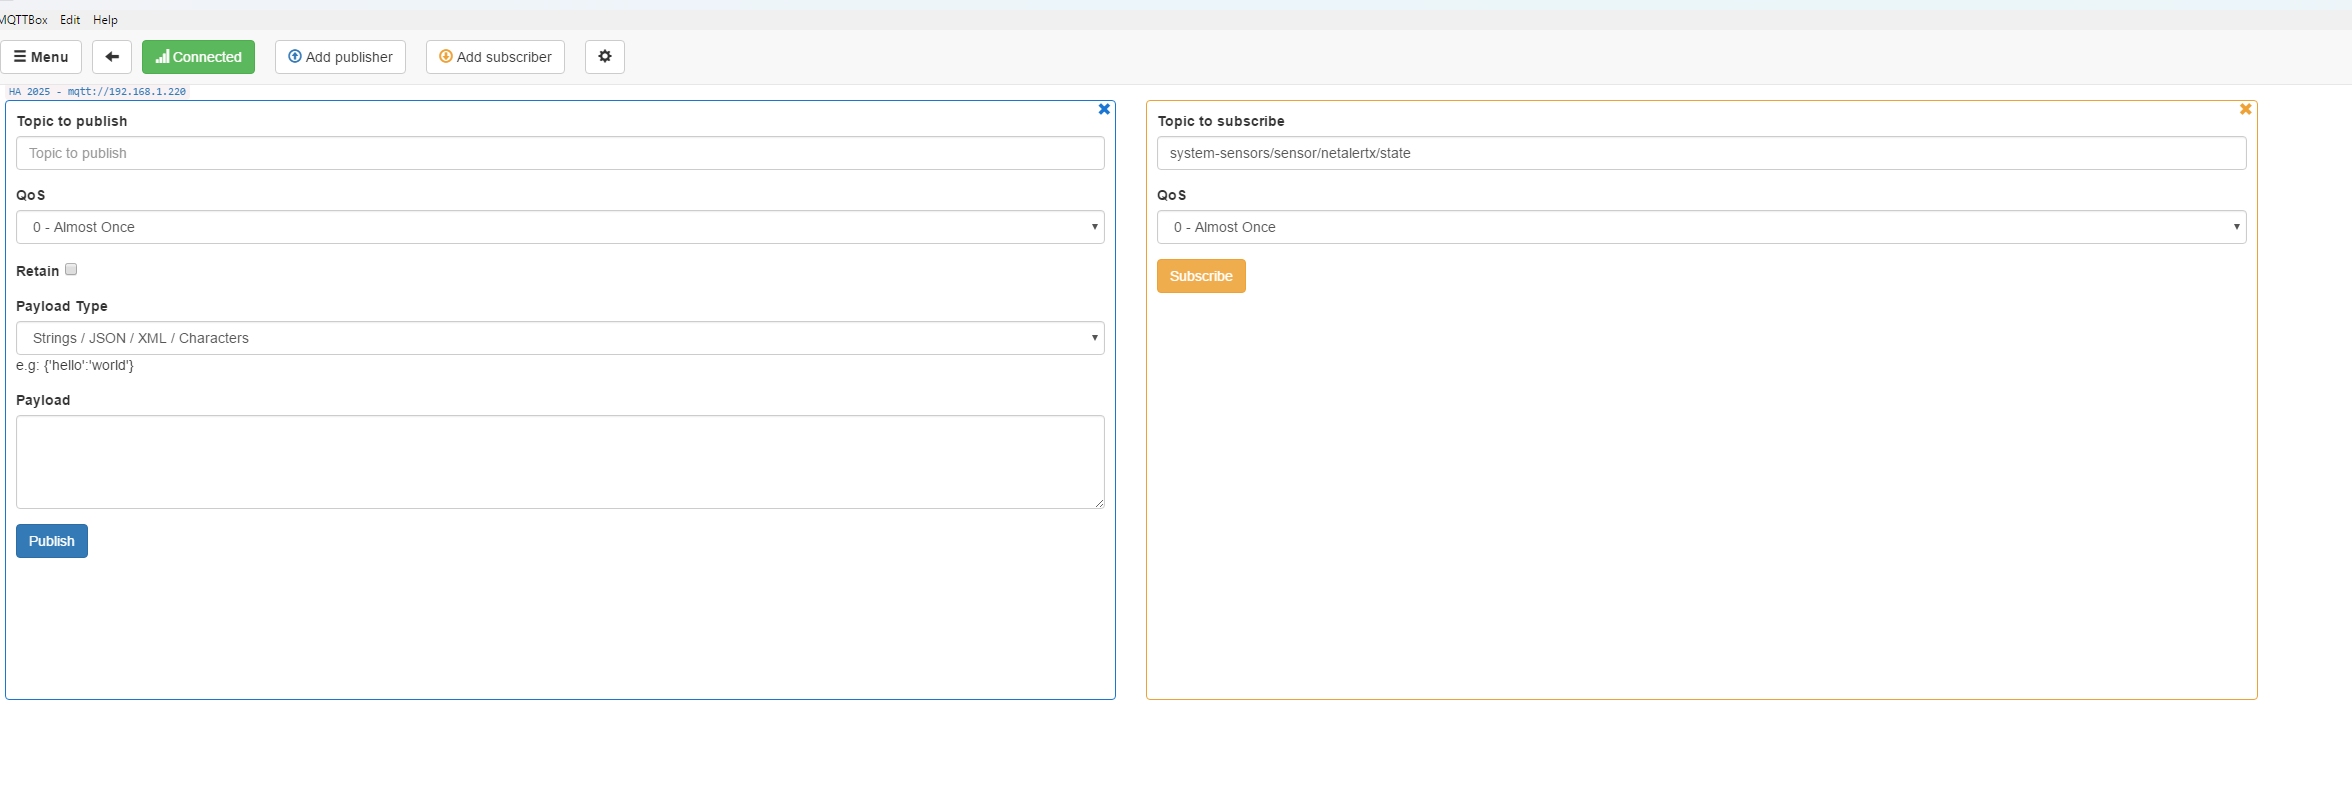Click Add publisher in the toolbar
2352x790 pixels.
coord(340,57)
